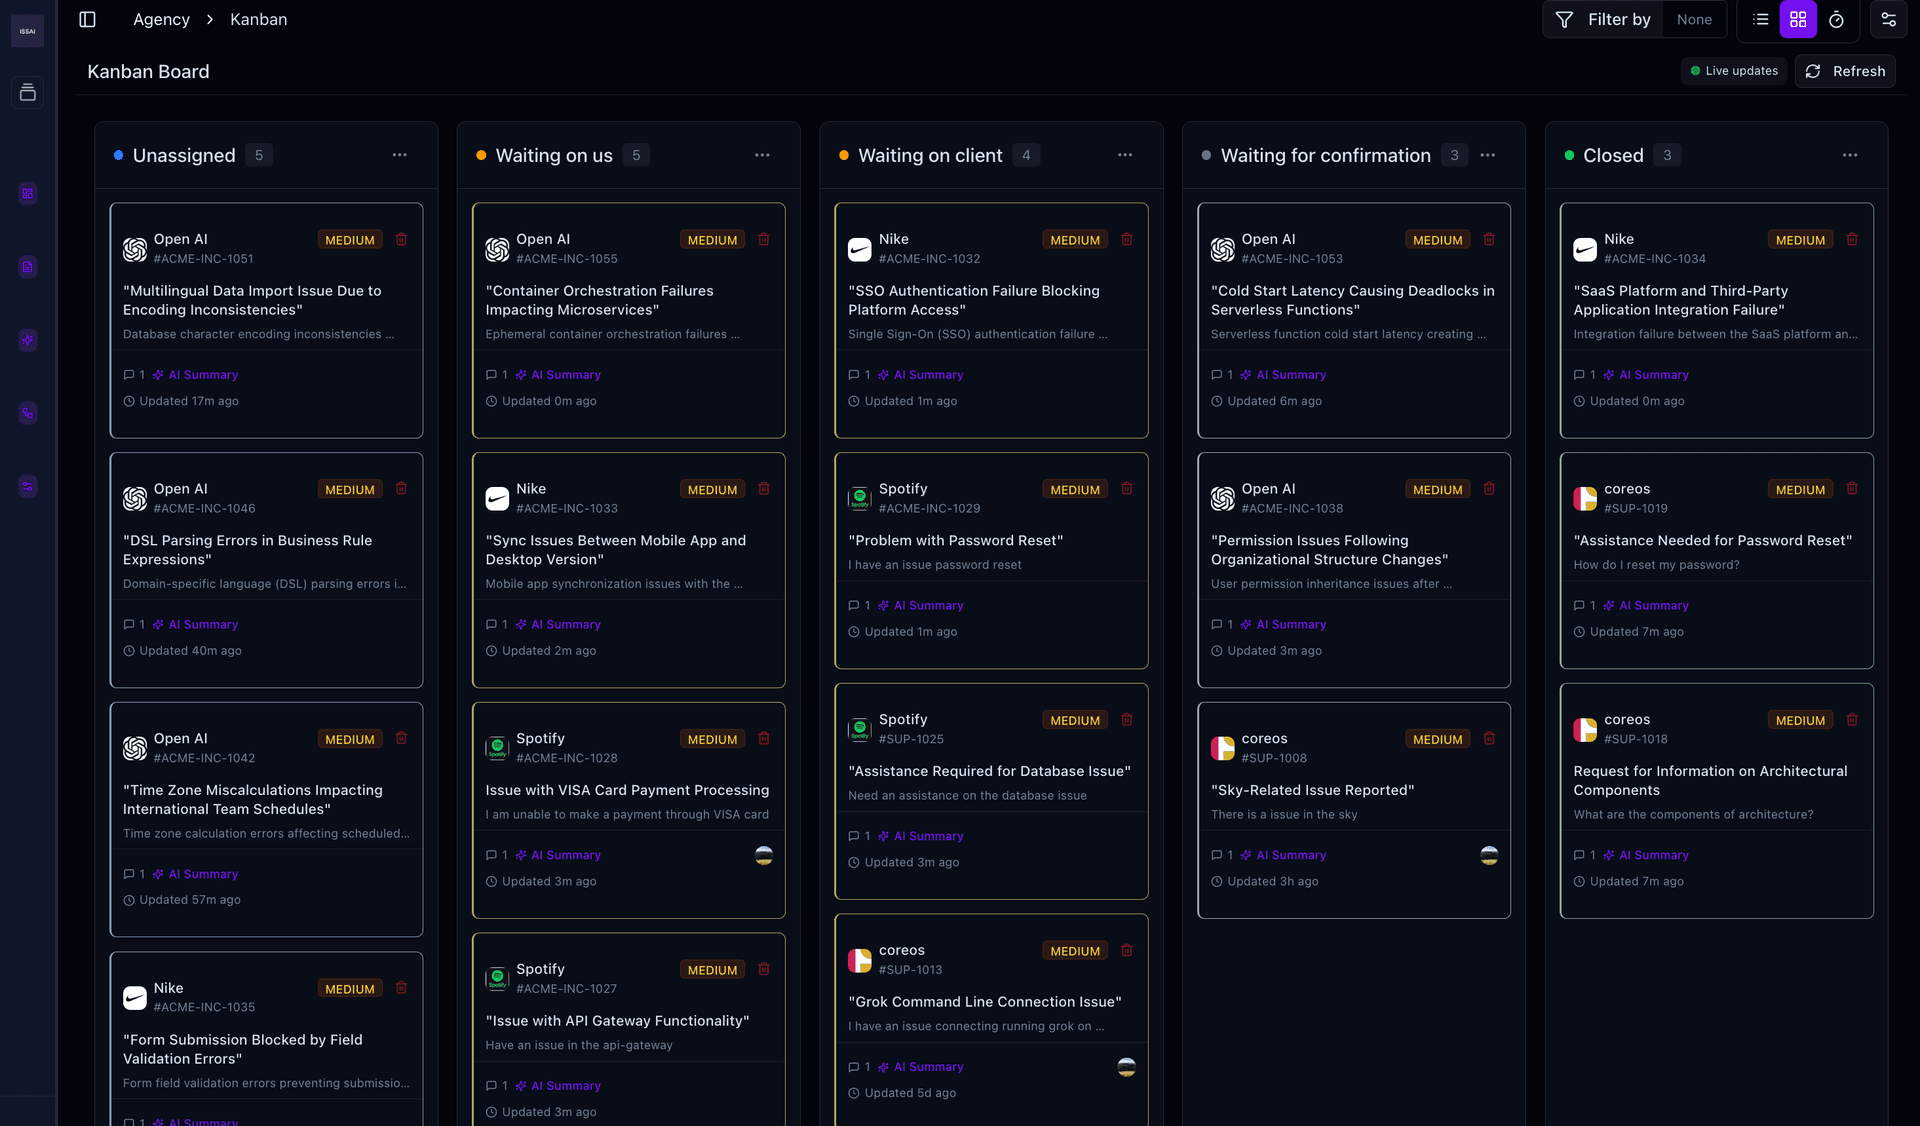
Task: Open Unassigned column options menu
Action: click(x=399, y=155)
